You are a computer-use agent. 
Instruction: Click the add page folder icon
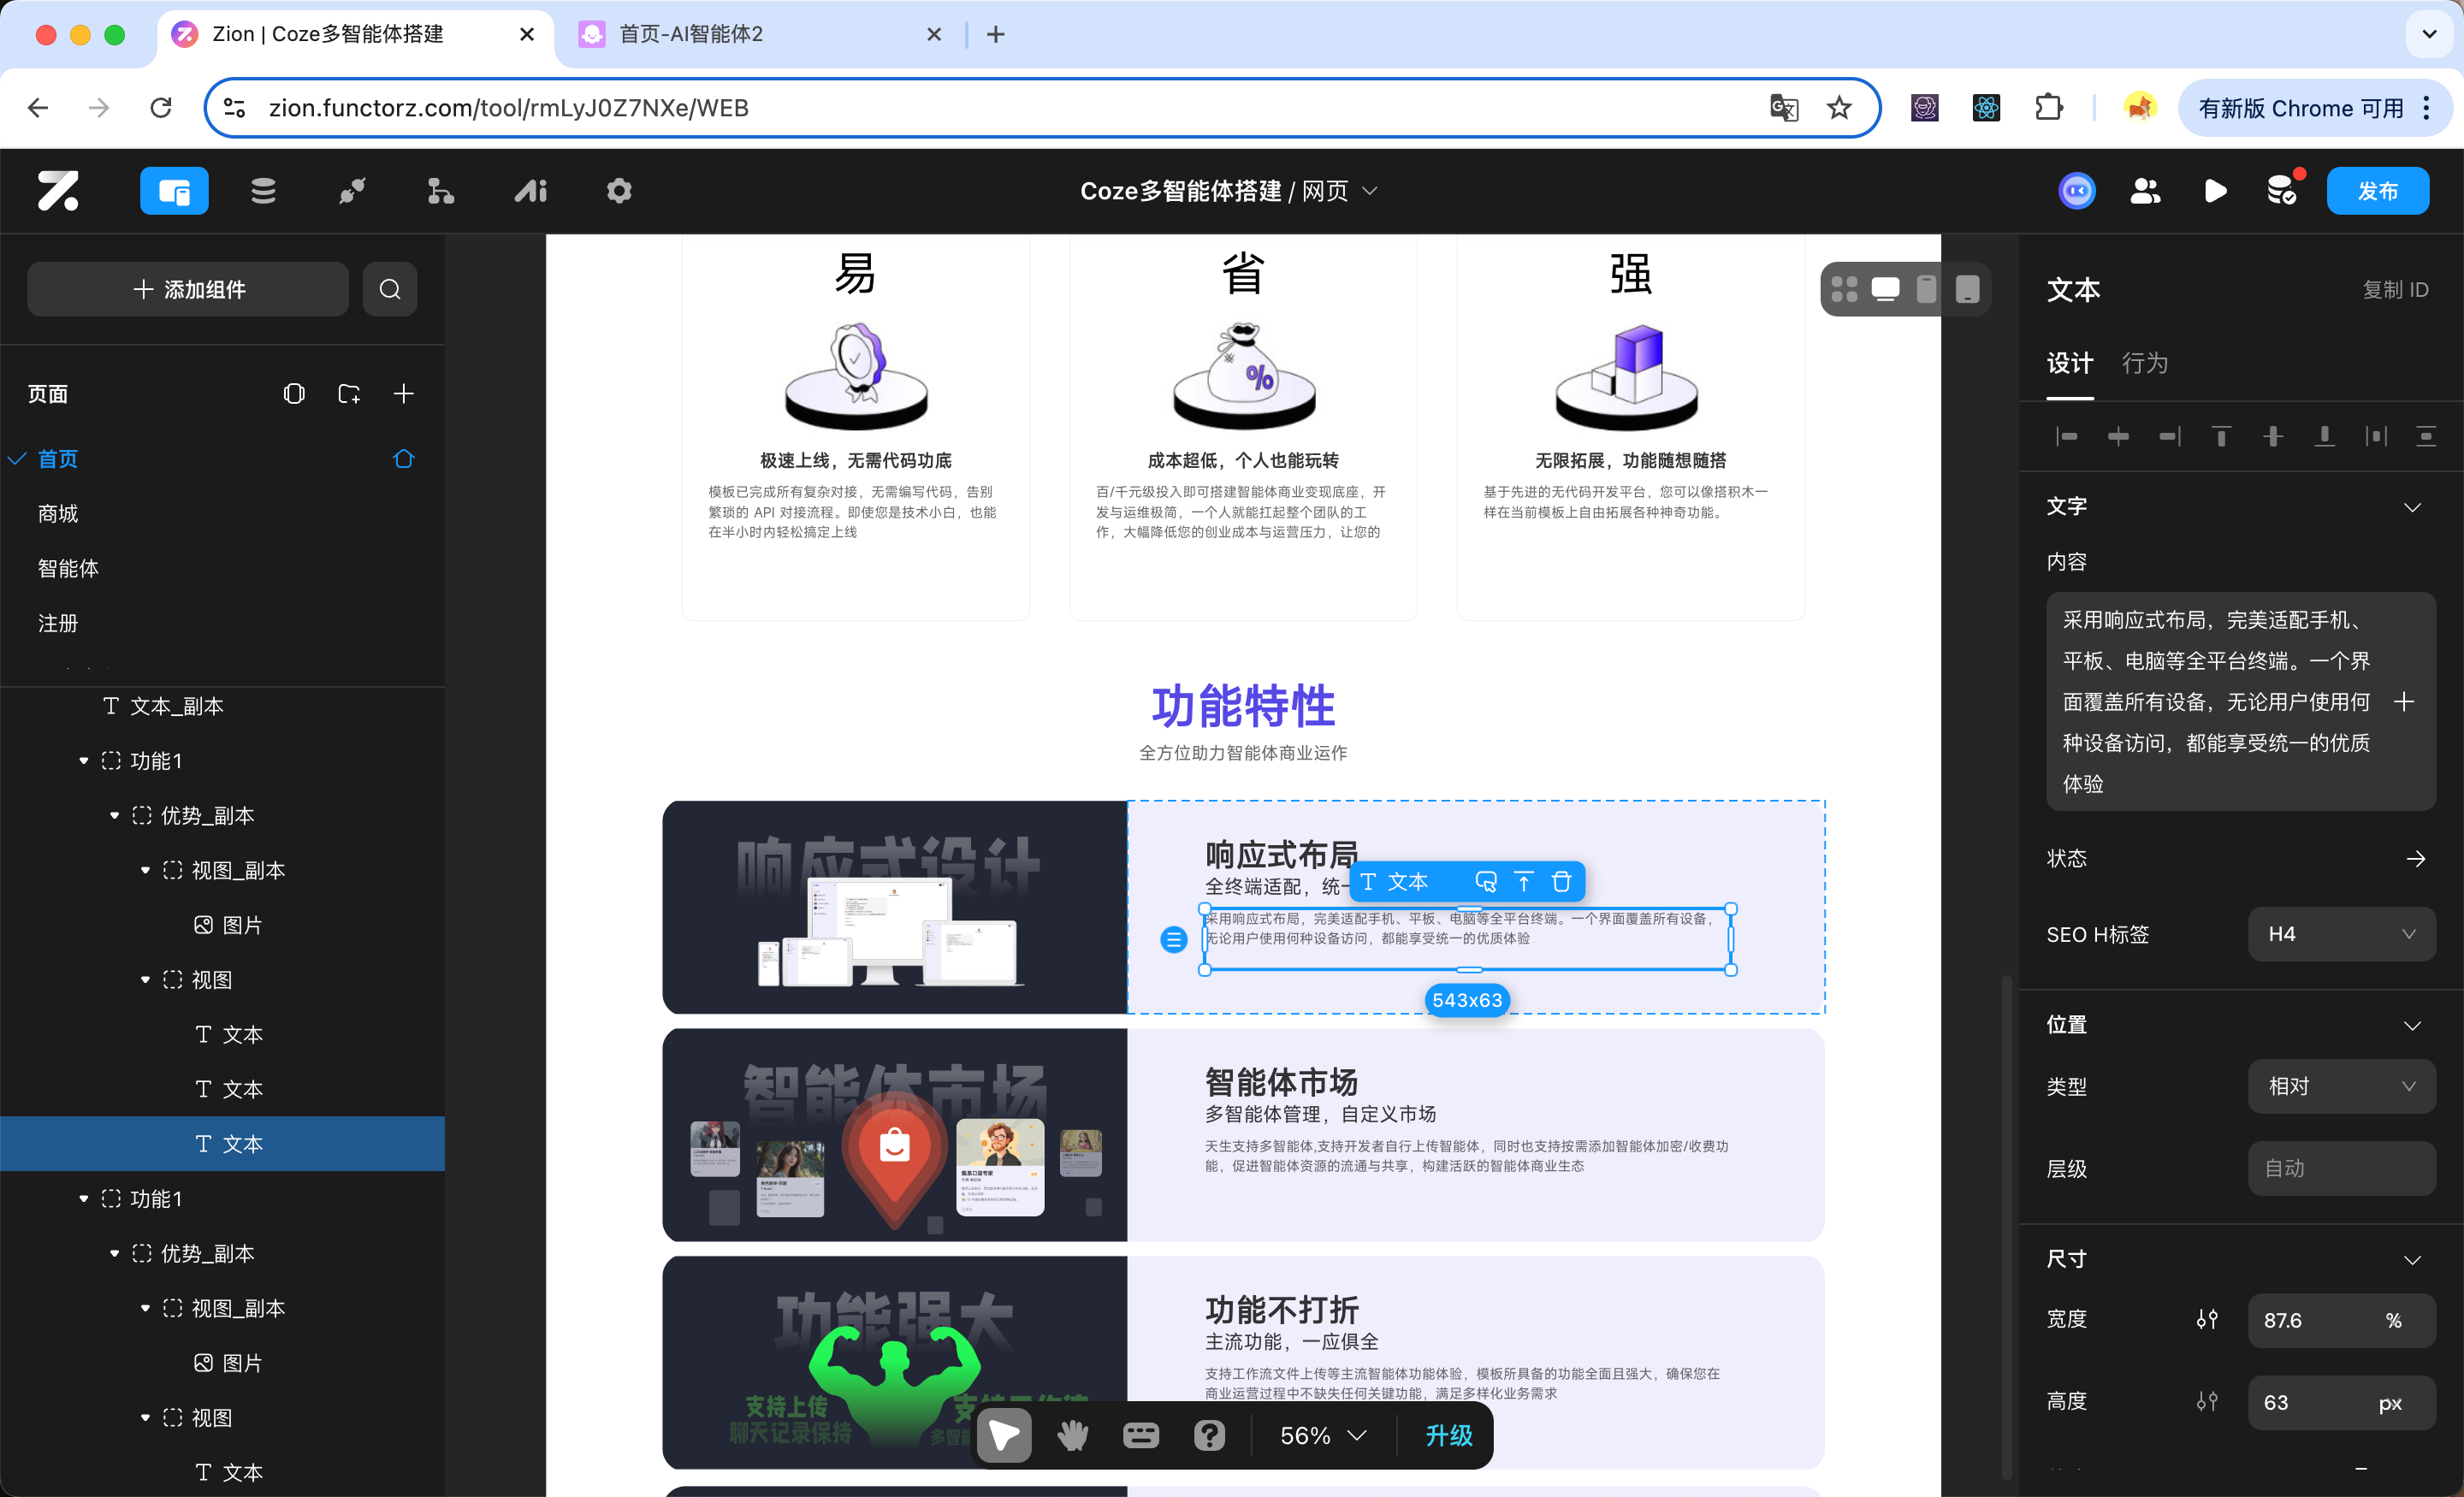click(349, 394)
